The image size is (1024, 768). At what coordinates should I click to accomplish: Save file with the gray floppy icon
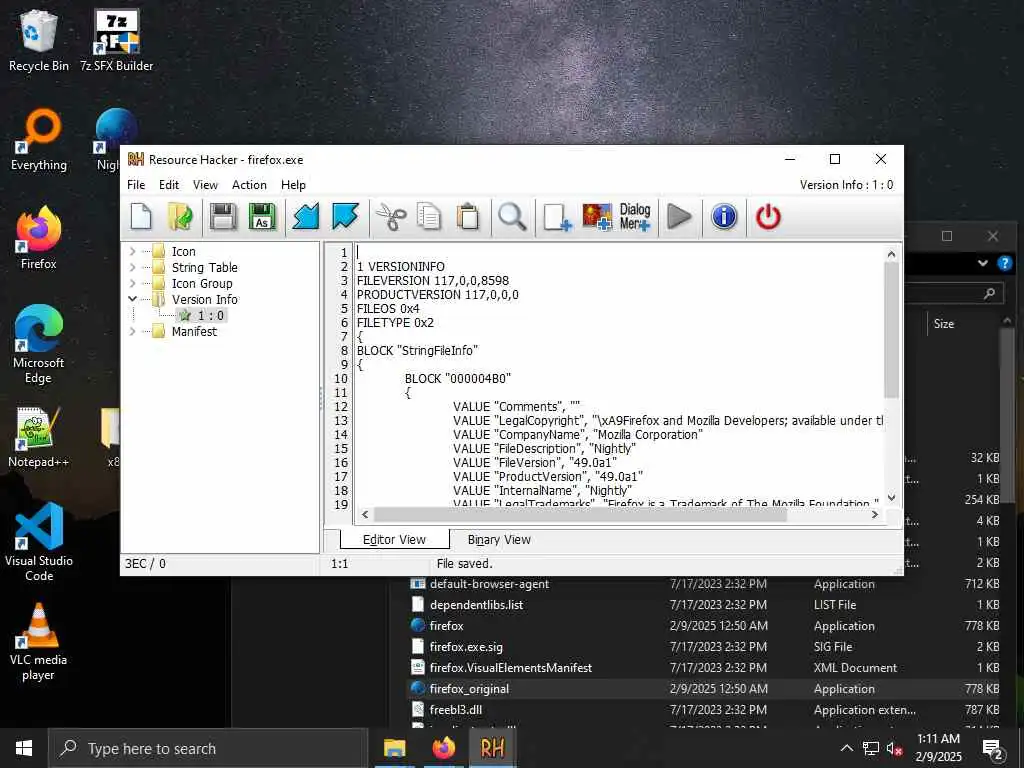click(223, 217)
